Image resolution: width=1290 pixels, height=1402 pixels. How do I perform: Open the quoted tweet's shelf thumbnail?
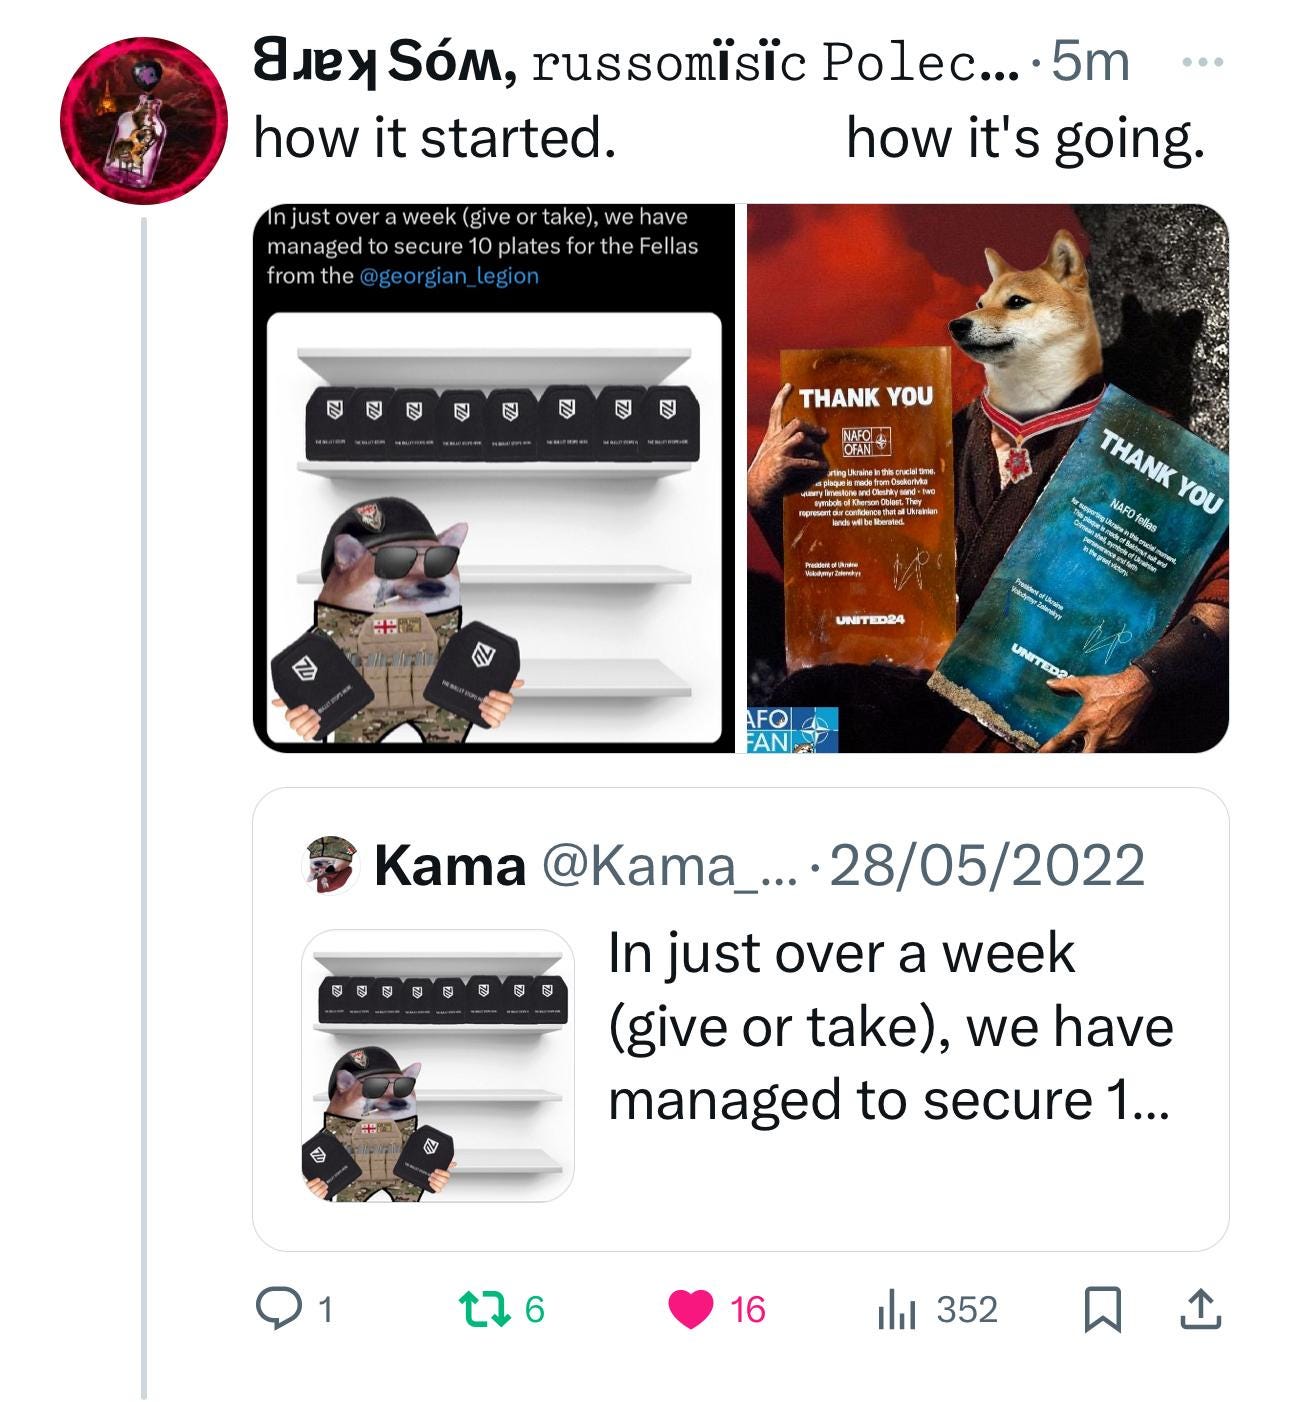click(x=438, y=1066)
